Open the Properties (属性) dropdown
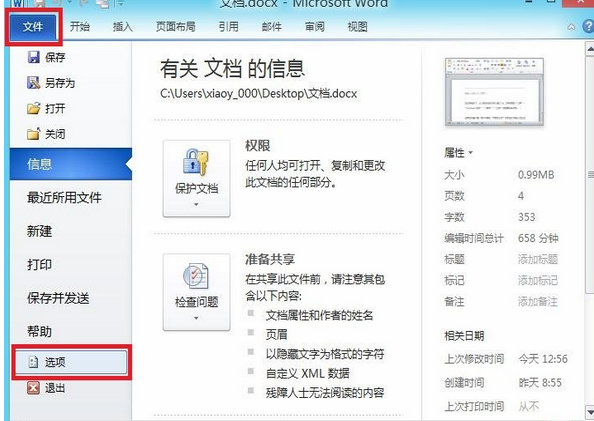Viewport: 594px width, 421px height. point(458,153)
